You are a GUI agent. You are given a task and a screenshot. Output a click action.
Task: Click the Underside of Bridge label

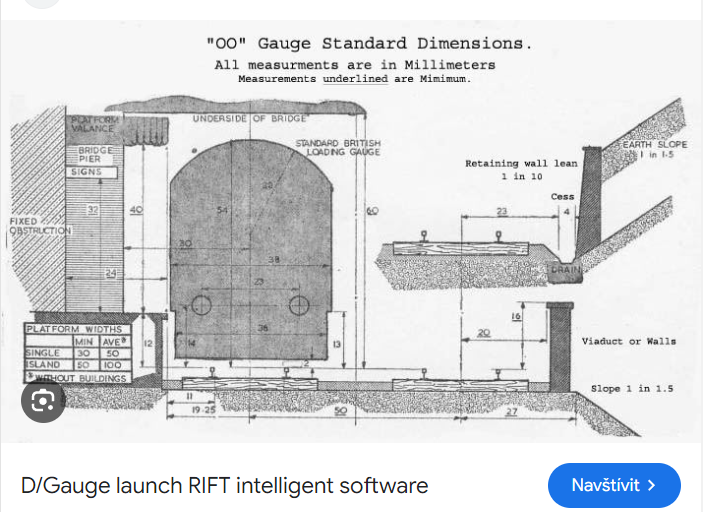236,119
